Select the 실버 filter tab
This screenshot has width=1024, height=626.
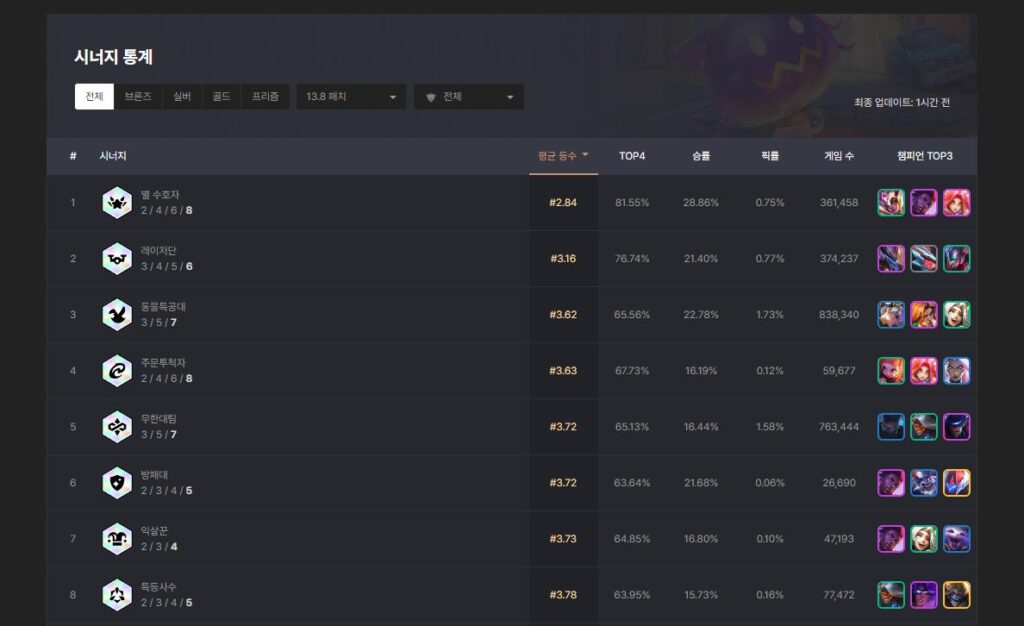click(x=182, y=97)
